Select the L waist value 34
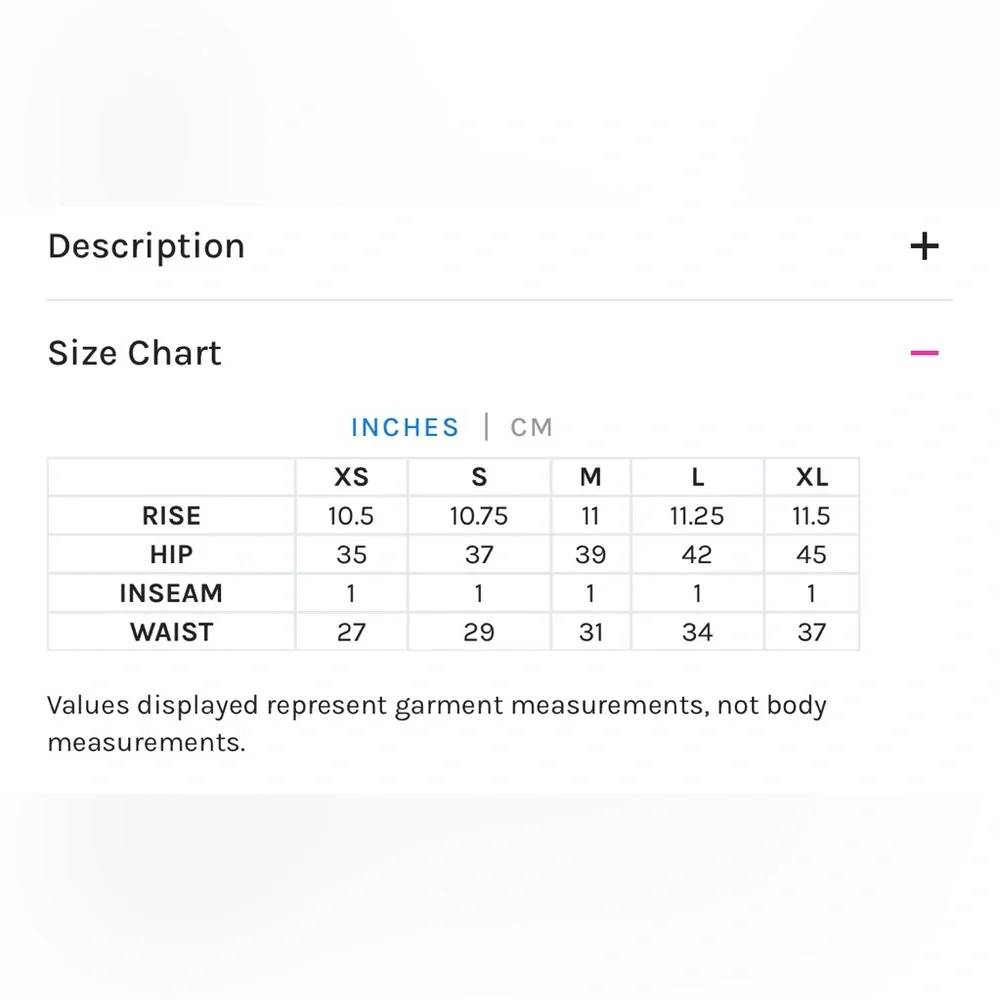The width and height of the screenshot is (1000, 1000). point(698,633)
